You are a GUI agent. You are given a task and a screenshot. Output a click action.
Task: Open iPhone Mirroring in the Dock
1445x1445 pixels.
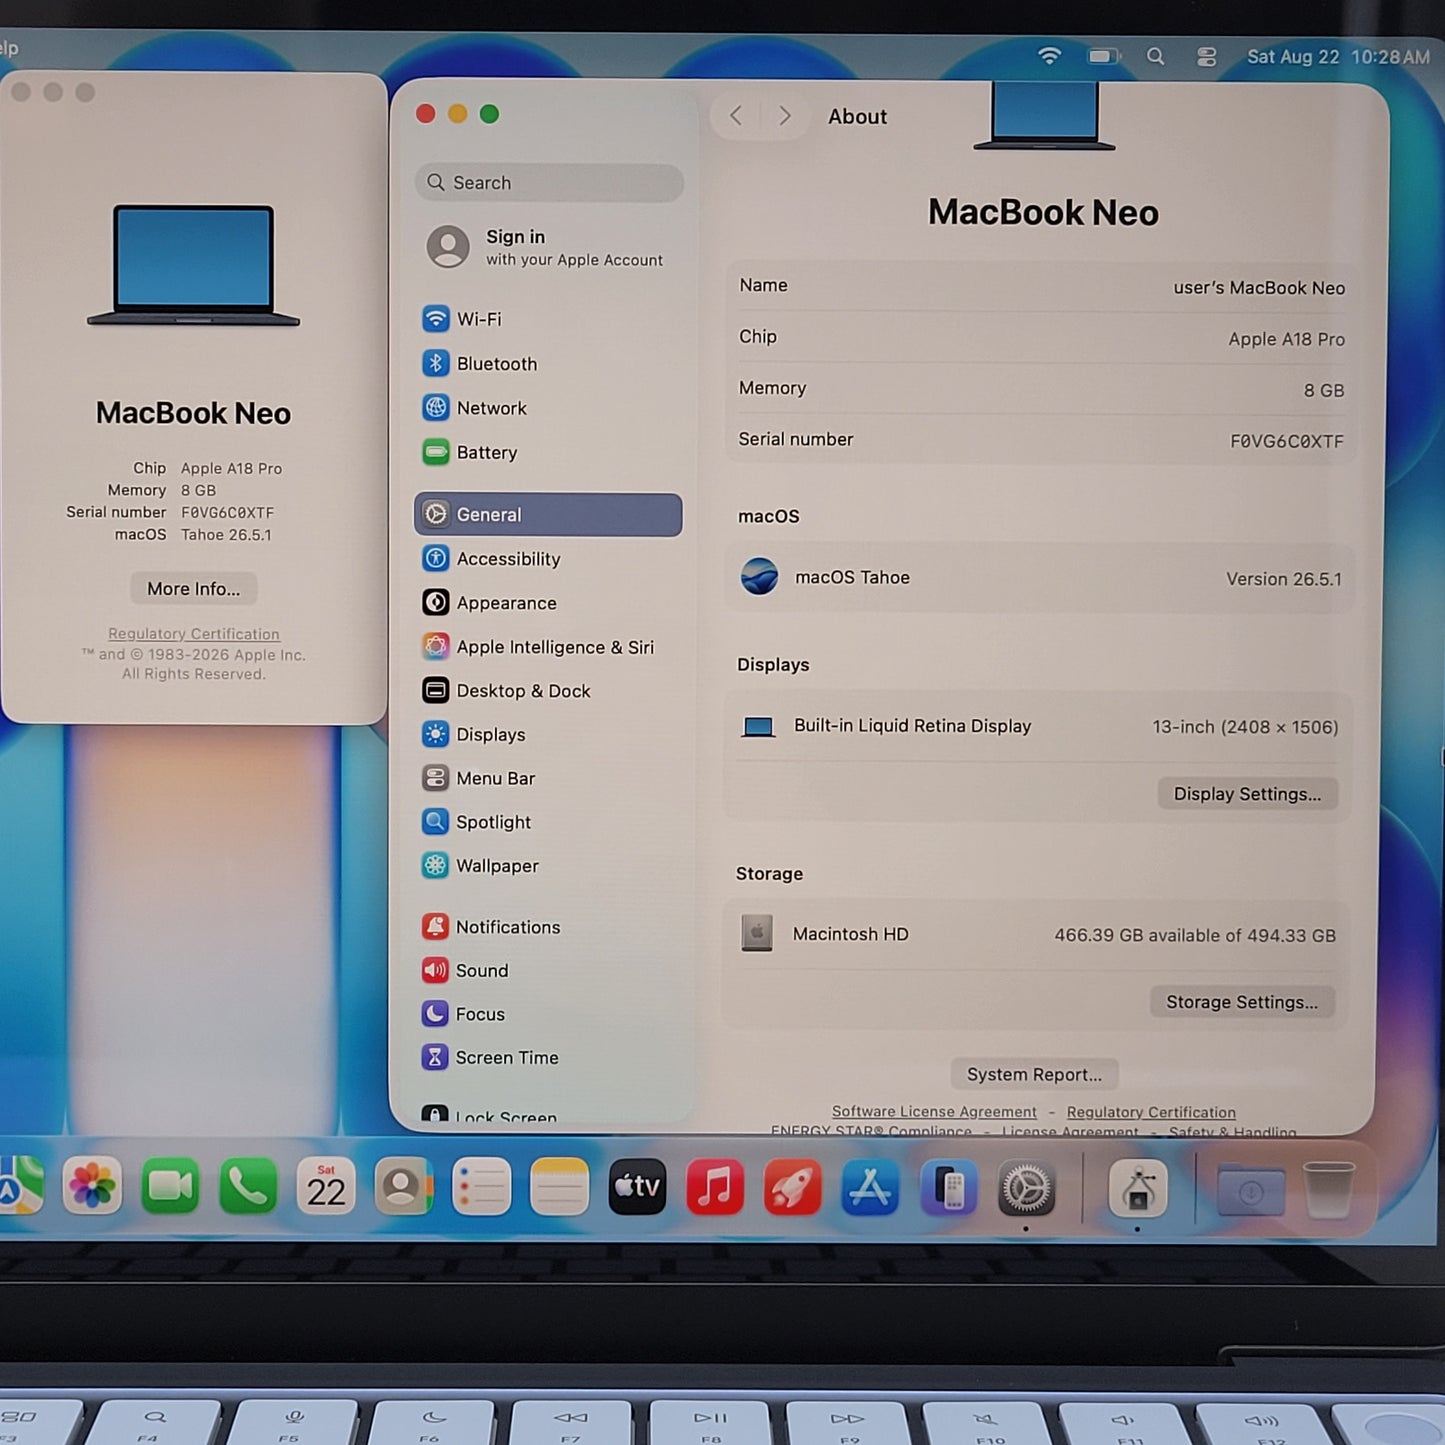coord(949,1188)
